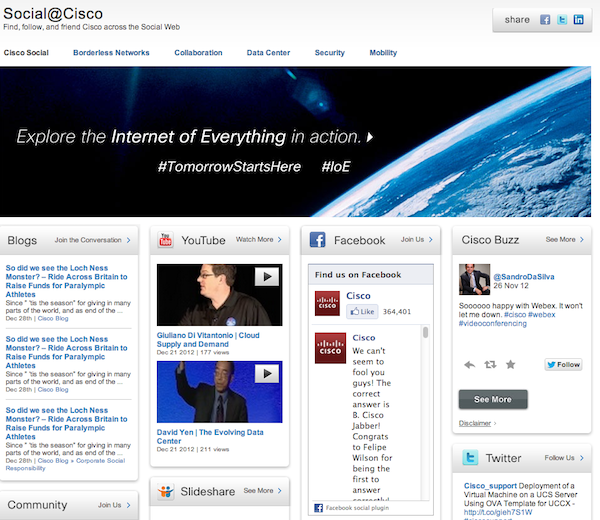Share the page via the Facebook icon
The height and width of the screenshot is (520, 600).
(545, 20)
